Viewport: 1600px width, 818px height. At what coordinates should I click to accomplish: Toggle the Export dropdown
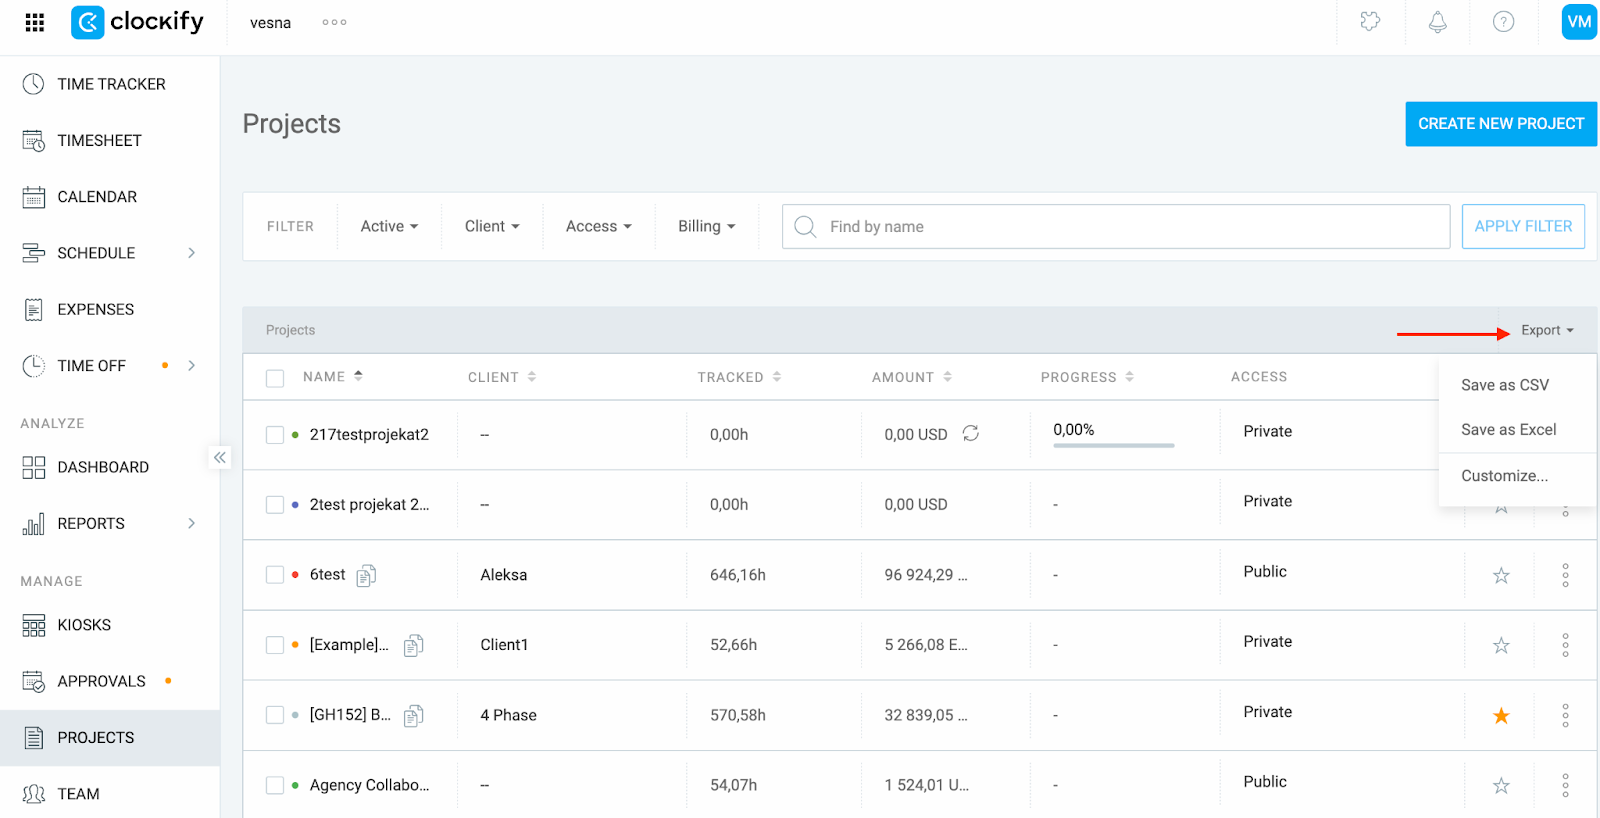click(x=1547, y=330)
